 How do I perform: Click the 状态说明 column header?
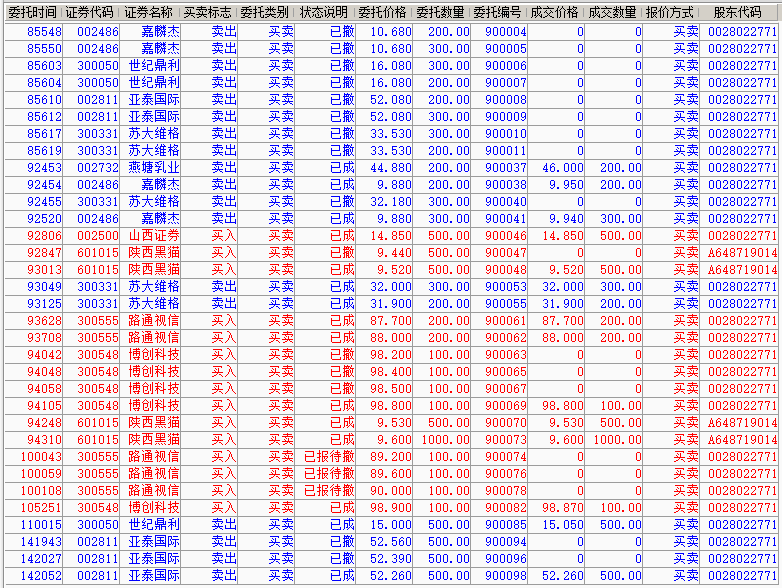pyautogui.click(x=324, y=12)
